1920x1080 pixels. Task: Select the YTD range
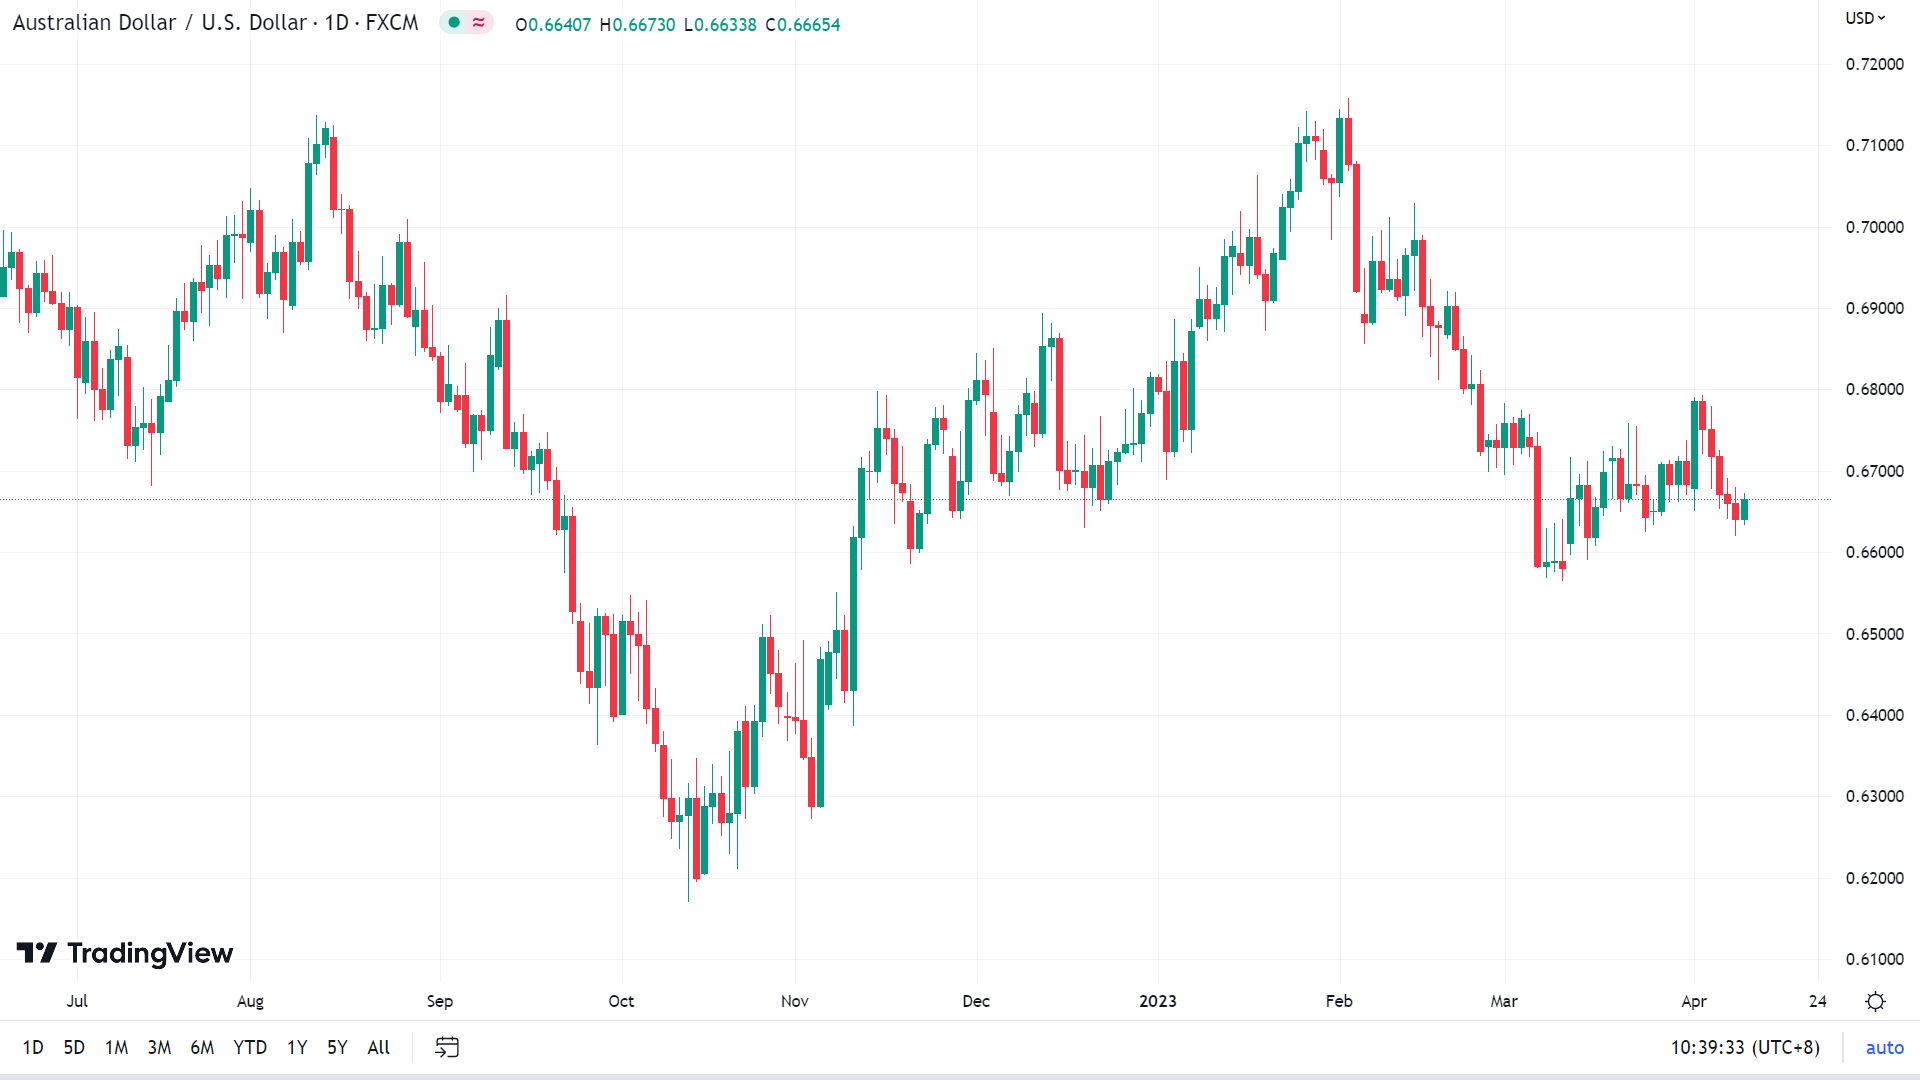pos(250,1047)
